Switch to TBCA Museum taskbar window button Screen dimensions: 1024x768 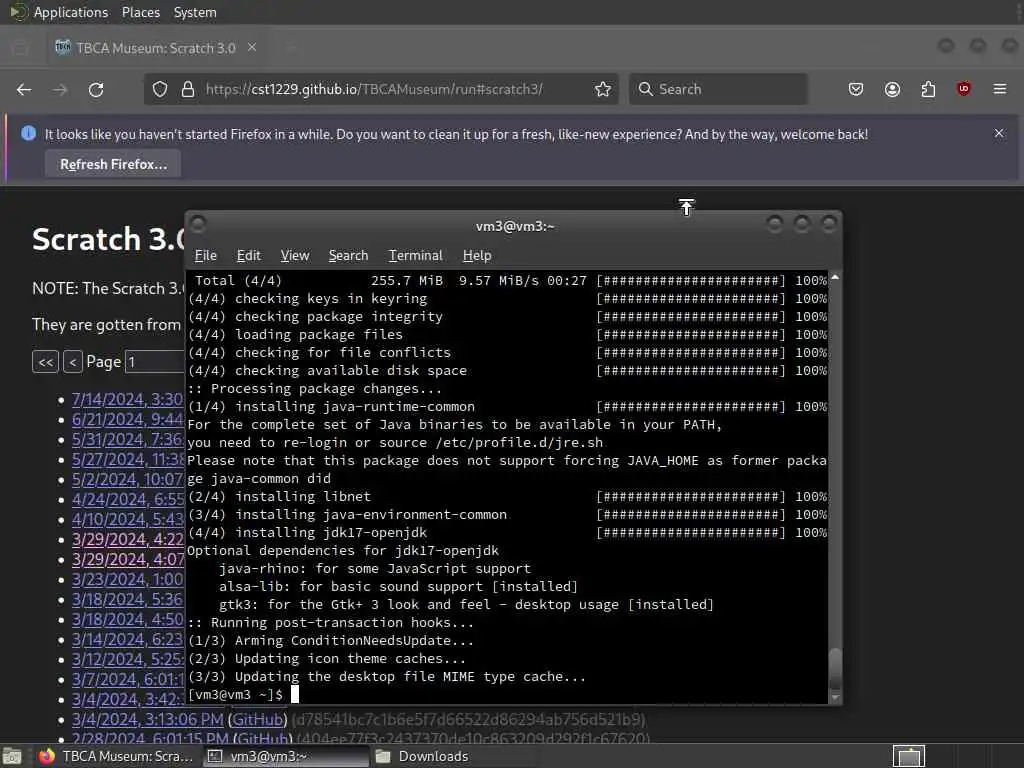click(116, 756)
